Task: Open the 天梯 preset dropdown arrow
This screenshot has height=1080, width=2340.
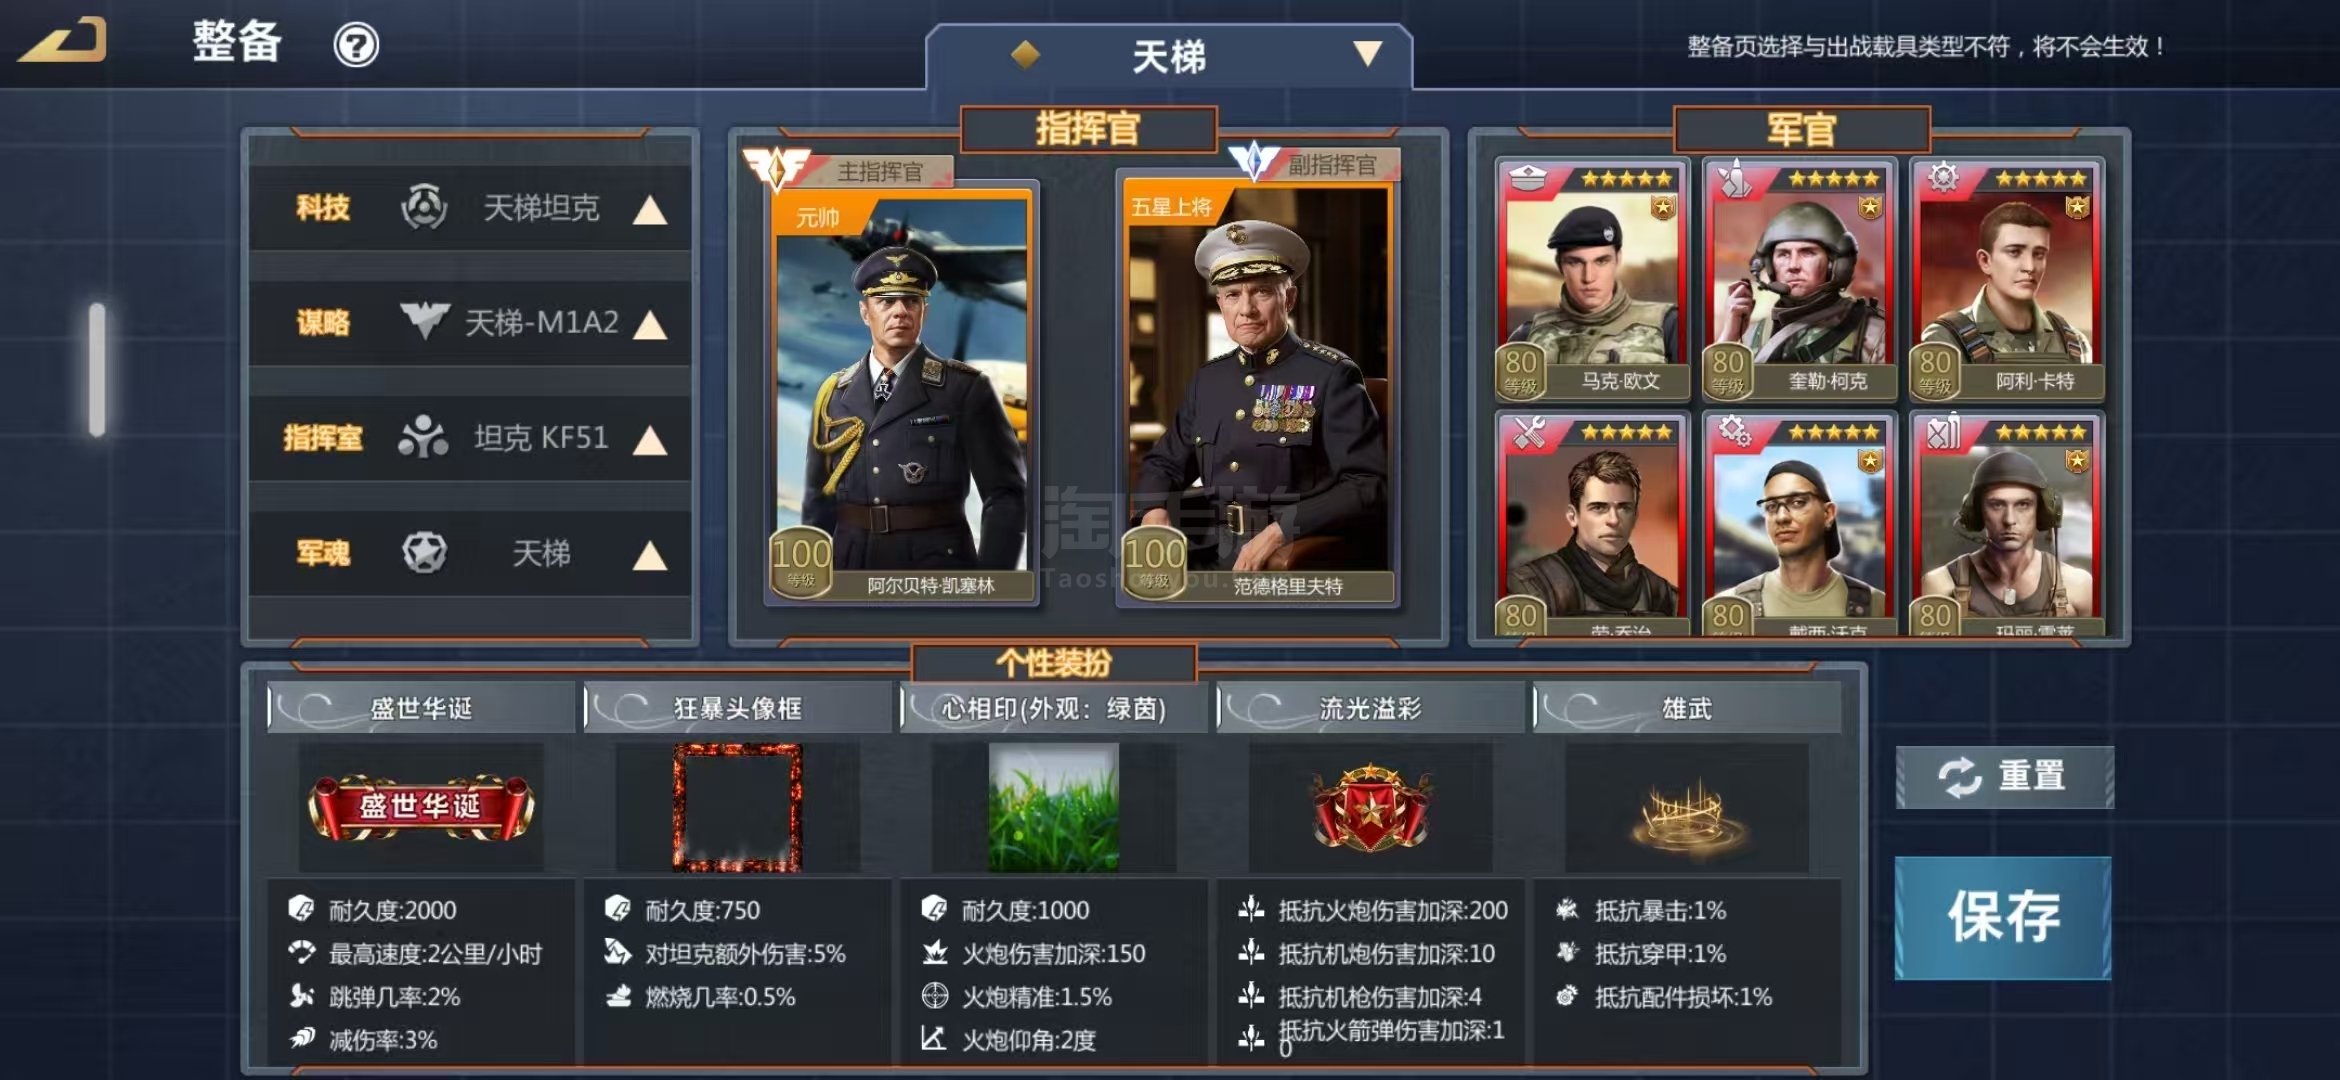Action: (x=1367, y=53)
